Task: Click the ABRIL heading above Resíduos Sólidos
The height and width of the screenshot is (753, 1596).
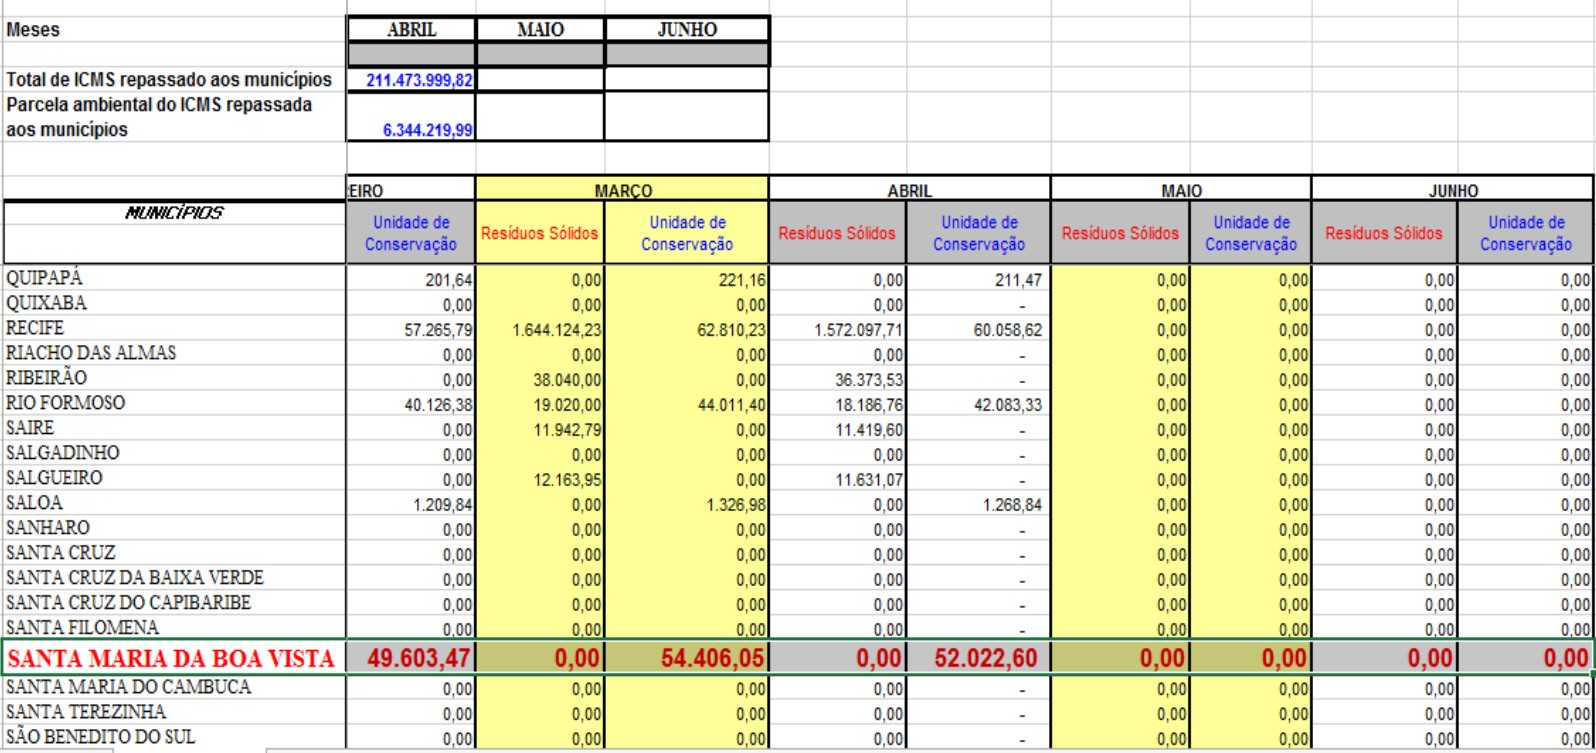Action: pyautogui.click(x=909, y=190)
